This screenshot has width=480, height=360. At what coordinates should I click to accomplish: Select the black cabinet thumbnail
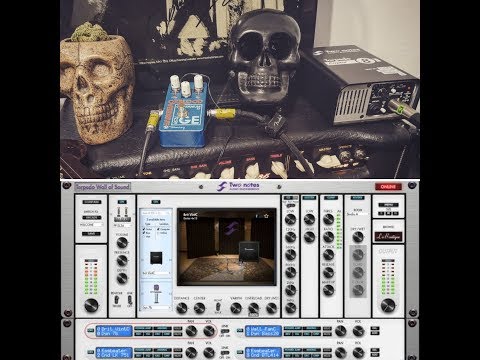(156, 257)
